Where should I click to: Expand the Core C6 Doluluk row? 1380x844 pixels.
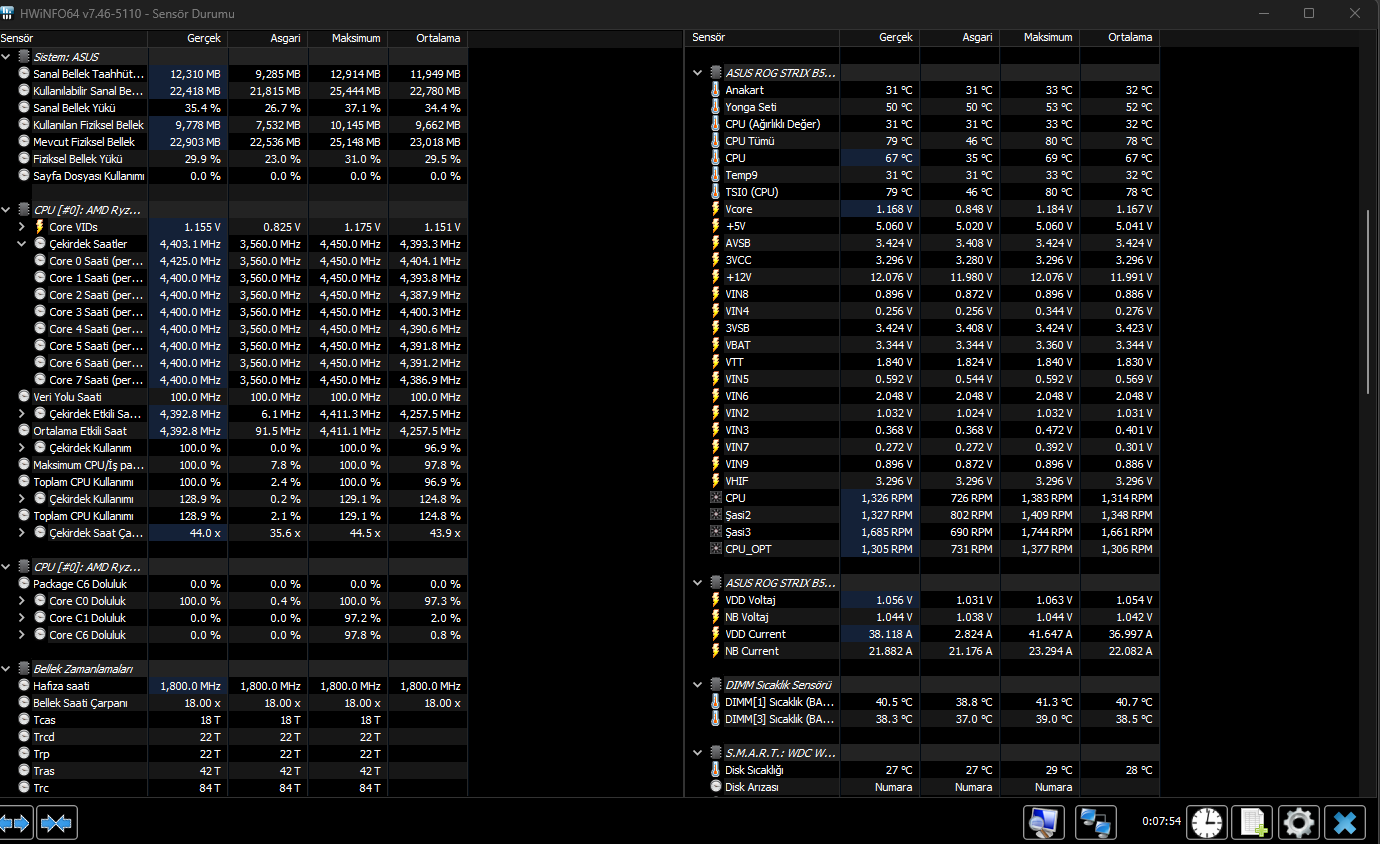click(x=22, y=635)
